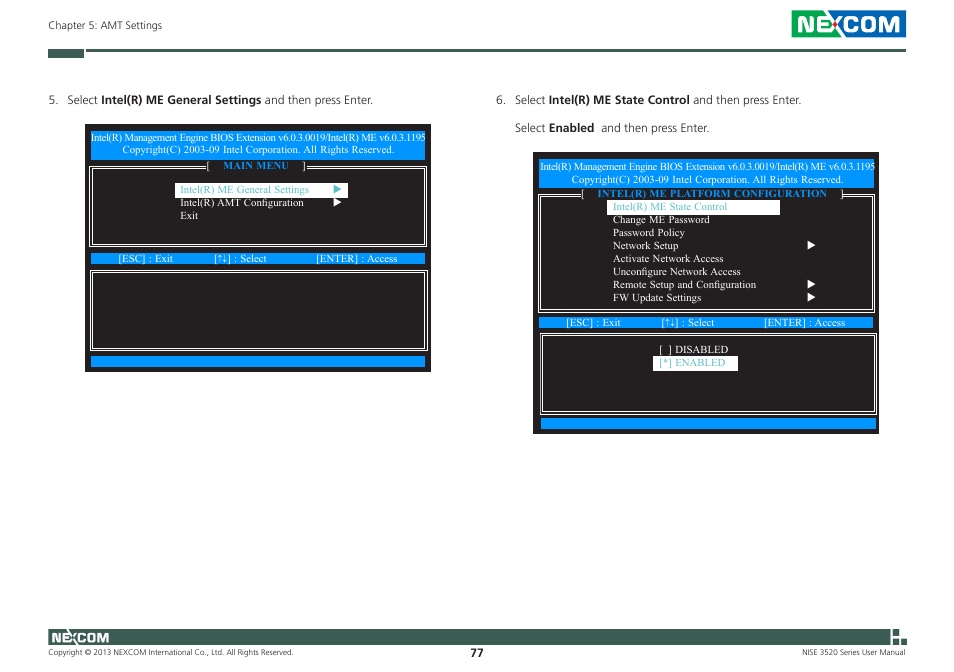
Task: Click the 'Select Enabled and then press Enter' line
Action: 611,128
